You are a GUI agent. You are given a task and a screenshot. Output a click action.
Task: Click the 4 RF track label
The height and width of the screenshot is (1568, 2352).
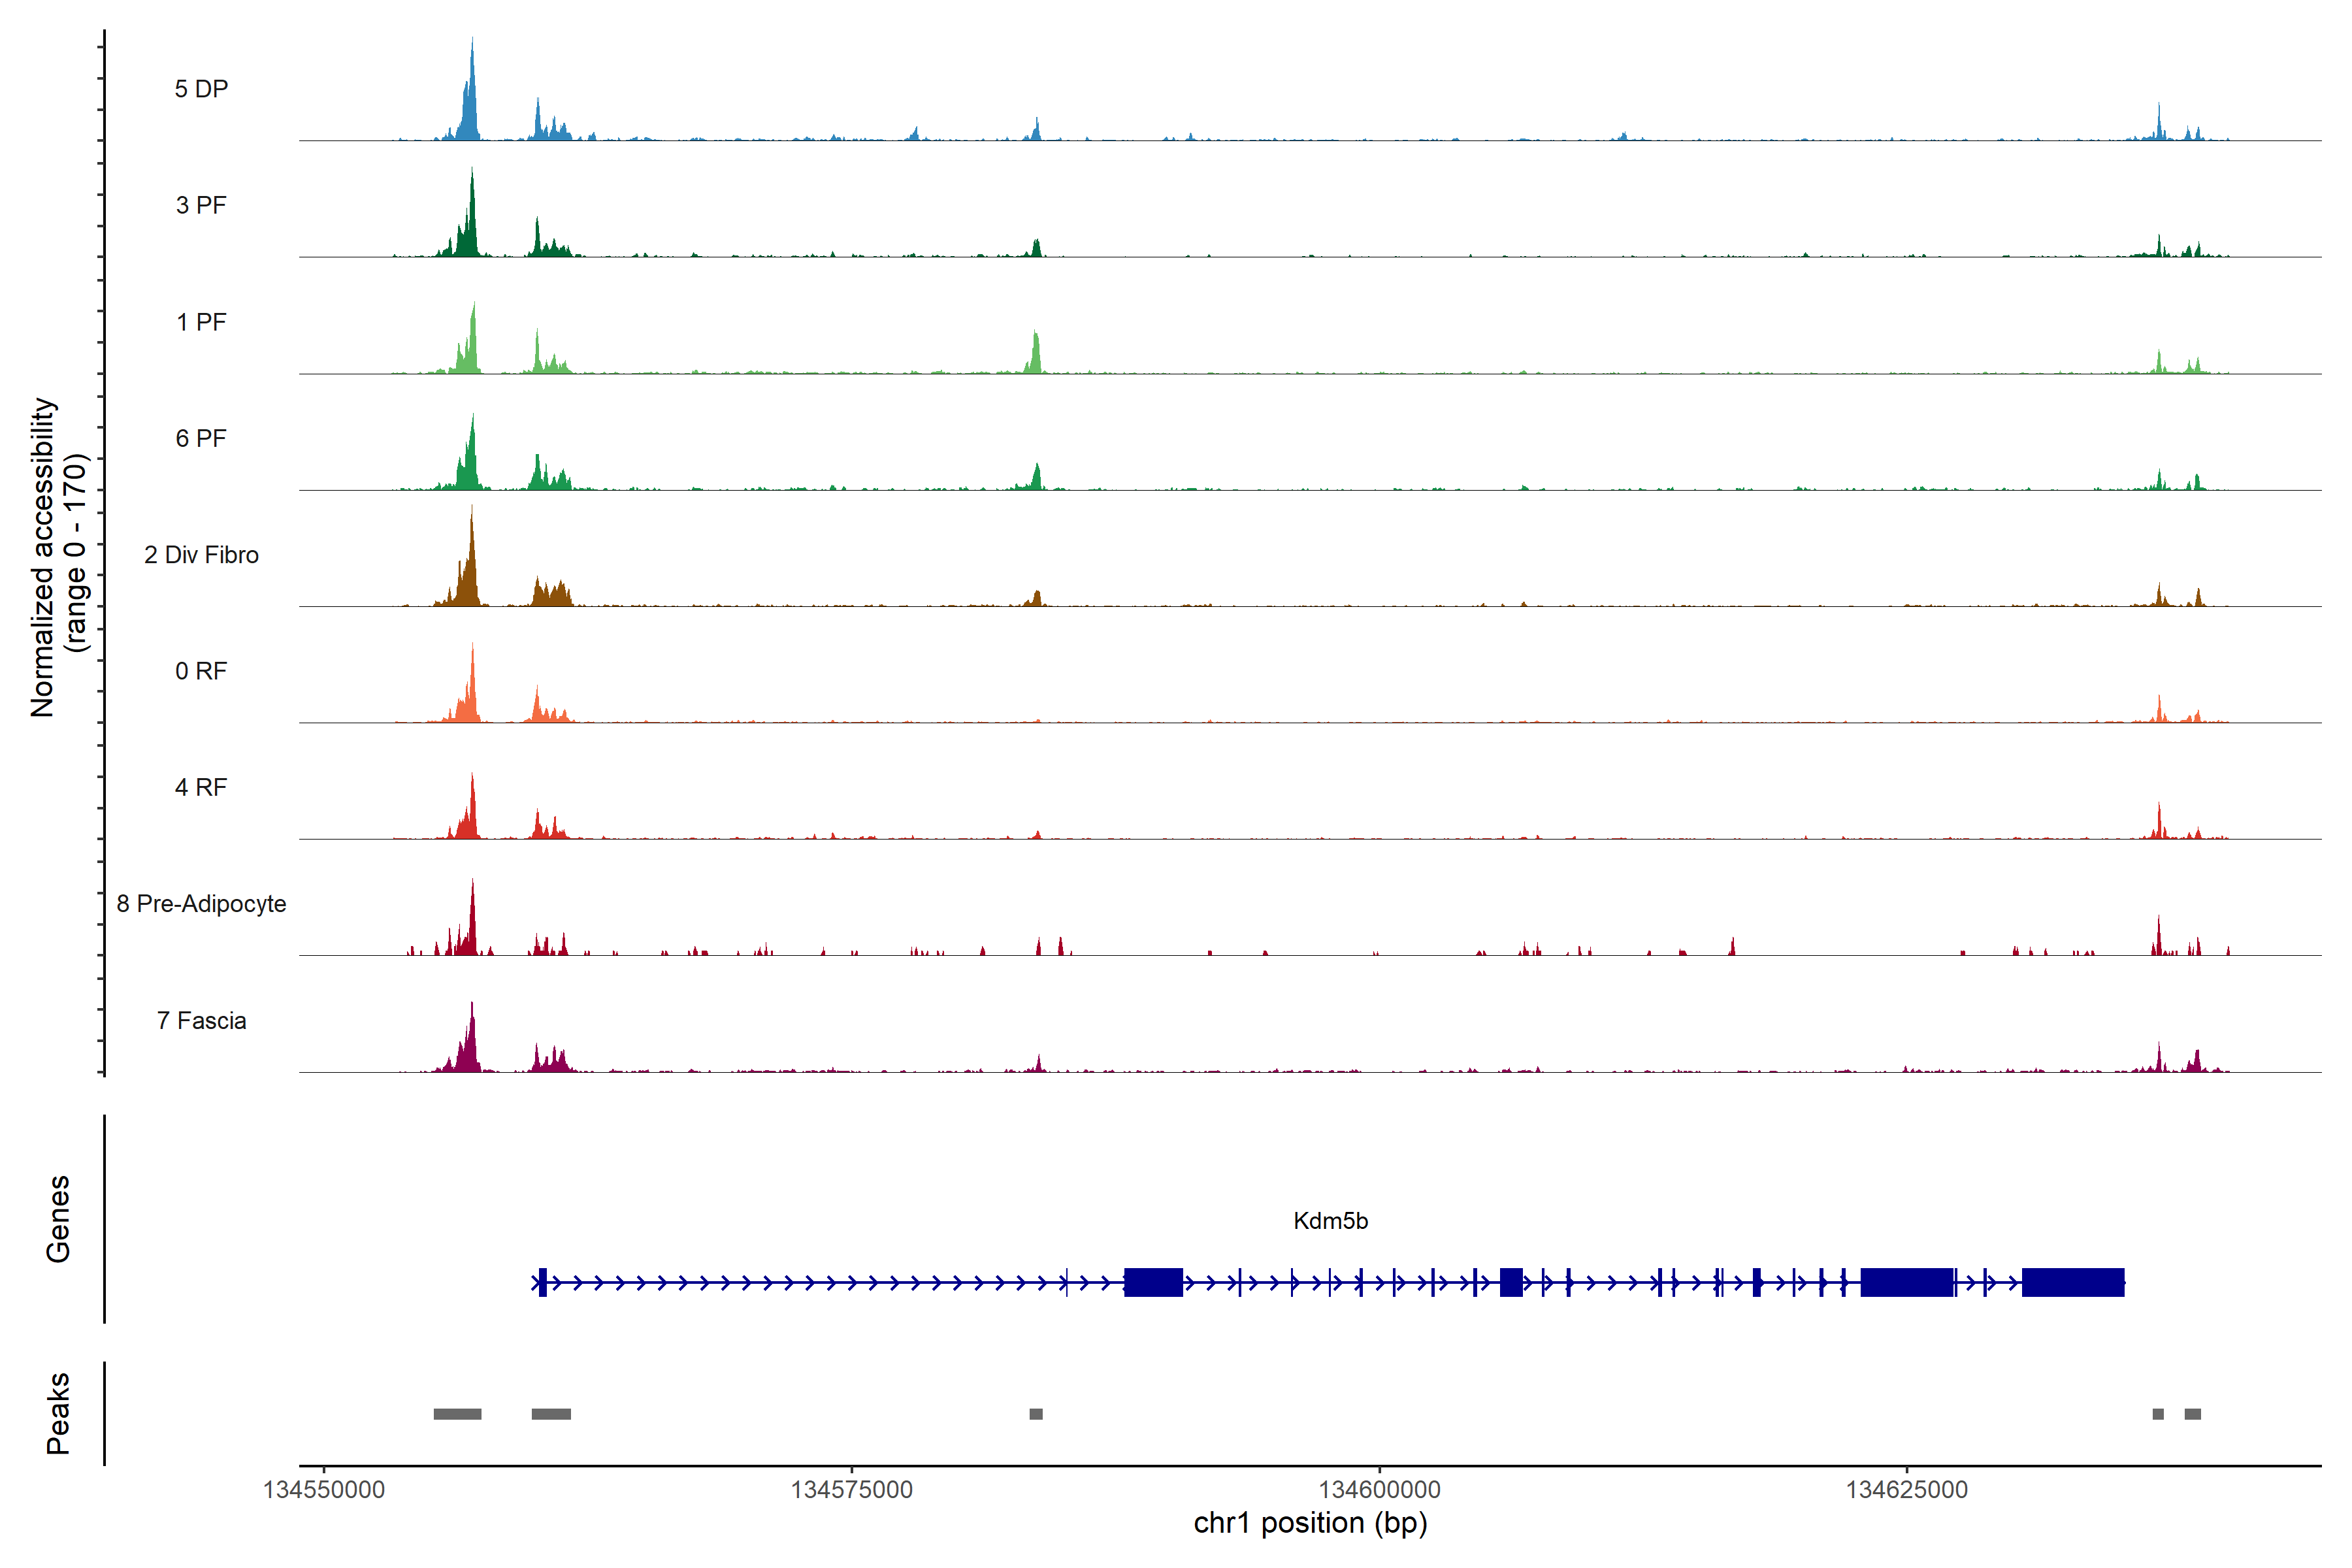201,787
